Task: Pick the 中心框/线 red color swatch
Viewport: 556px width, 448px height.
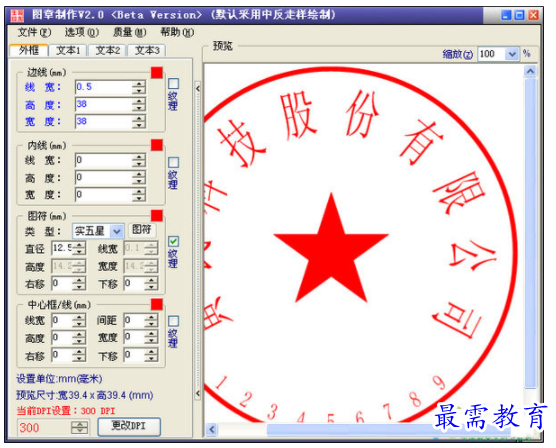Action: 157,304
